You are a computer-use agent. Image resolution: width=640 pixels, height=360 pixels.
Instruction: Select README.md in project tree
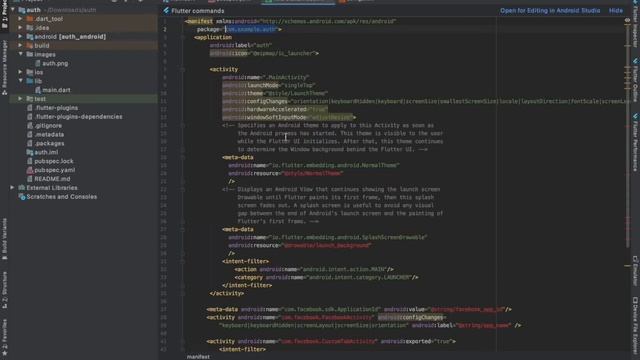[x=52, y=179]
